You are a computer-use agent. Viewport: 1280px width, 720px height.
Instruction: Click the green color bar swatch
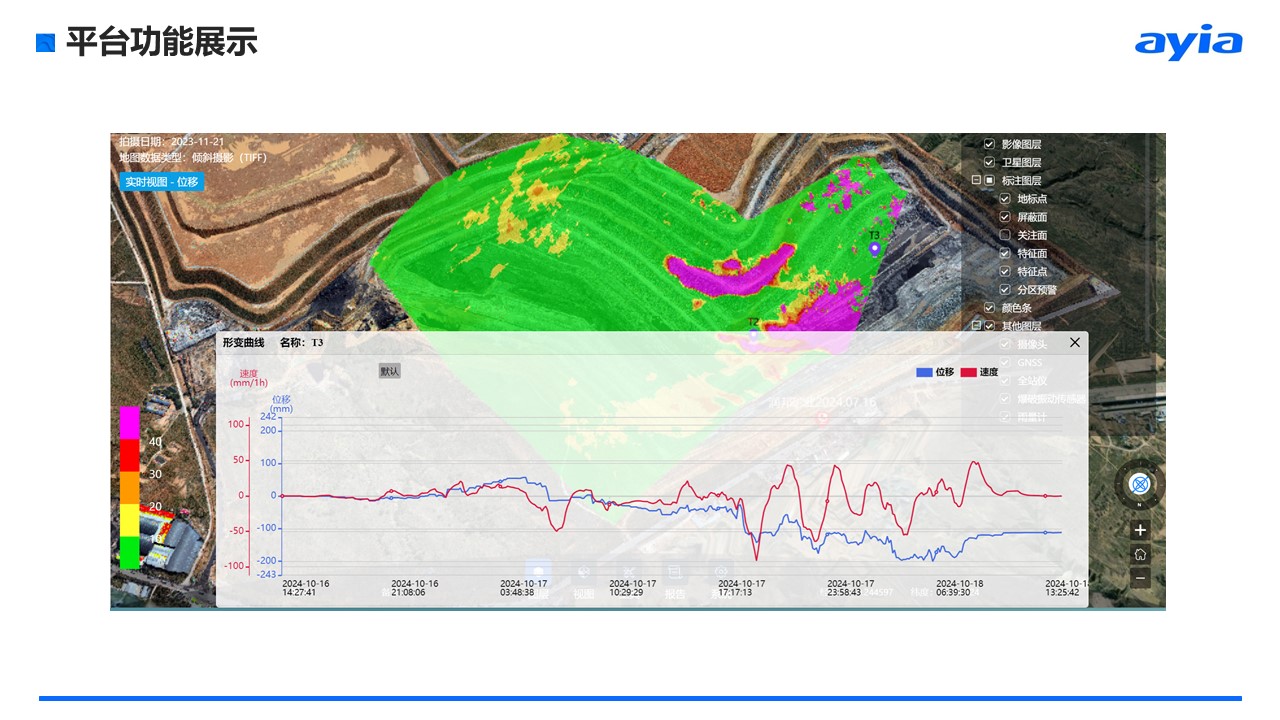(130, 552)
